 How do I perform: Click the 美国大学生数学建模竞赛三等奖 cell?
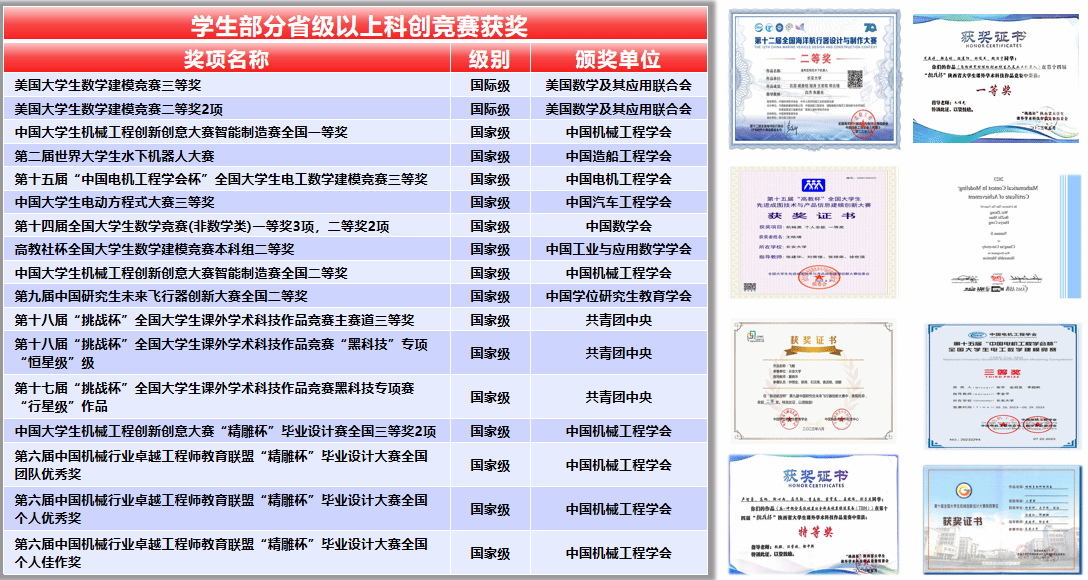tap(108, 85)
